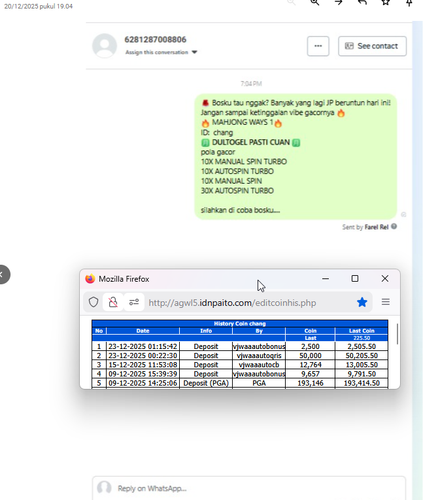
Task: Click the contact avatar for 6281287008806
Action: pyautogui.click(x=105, y=46)
